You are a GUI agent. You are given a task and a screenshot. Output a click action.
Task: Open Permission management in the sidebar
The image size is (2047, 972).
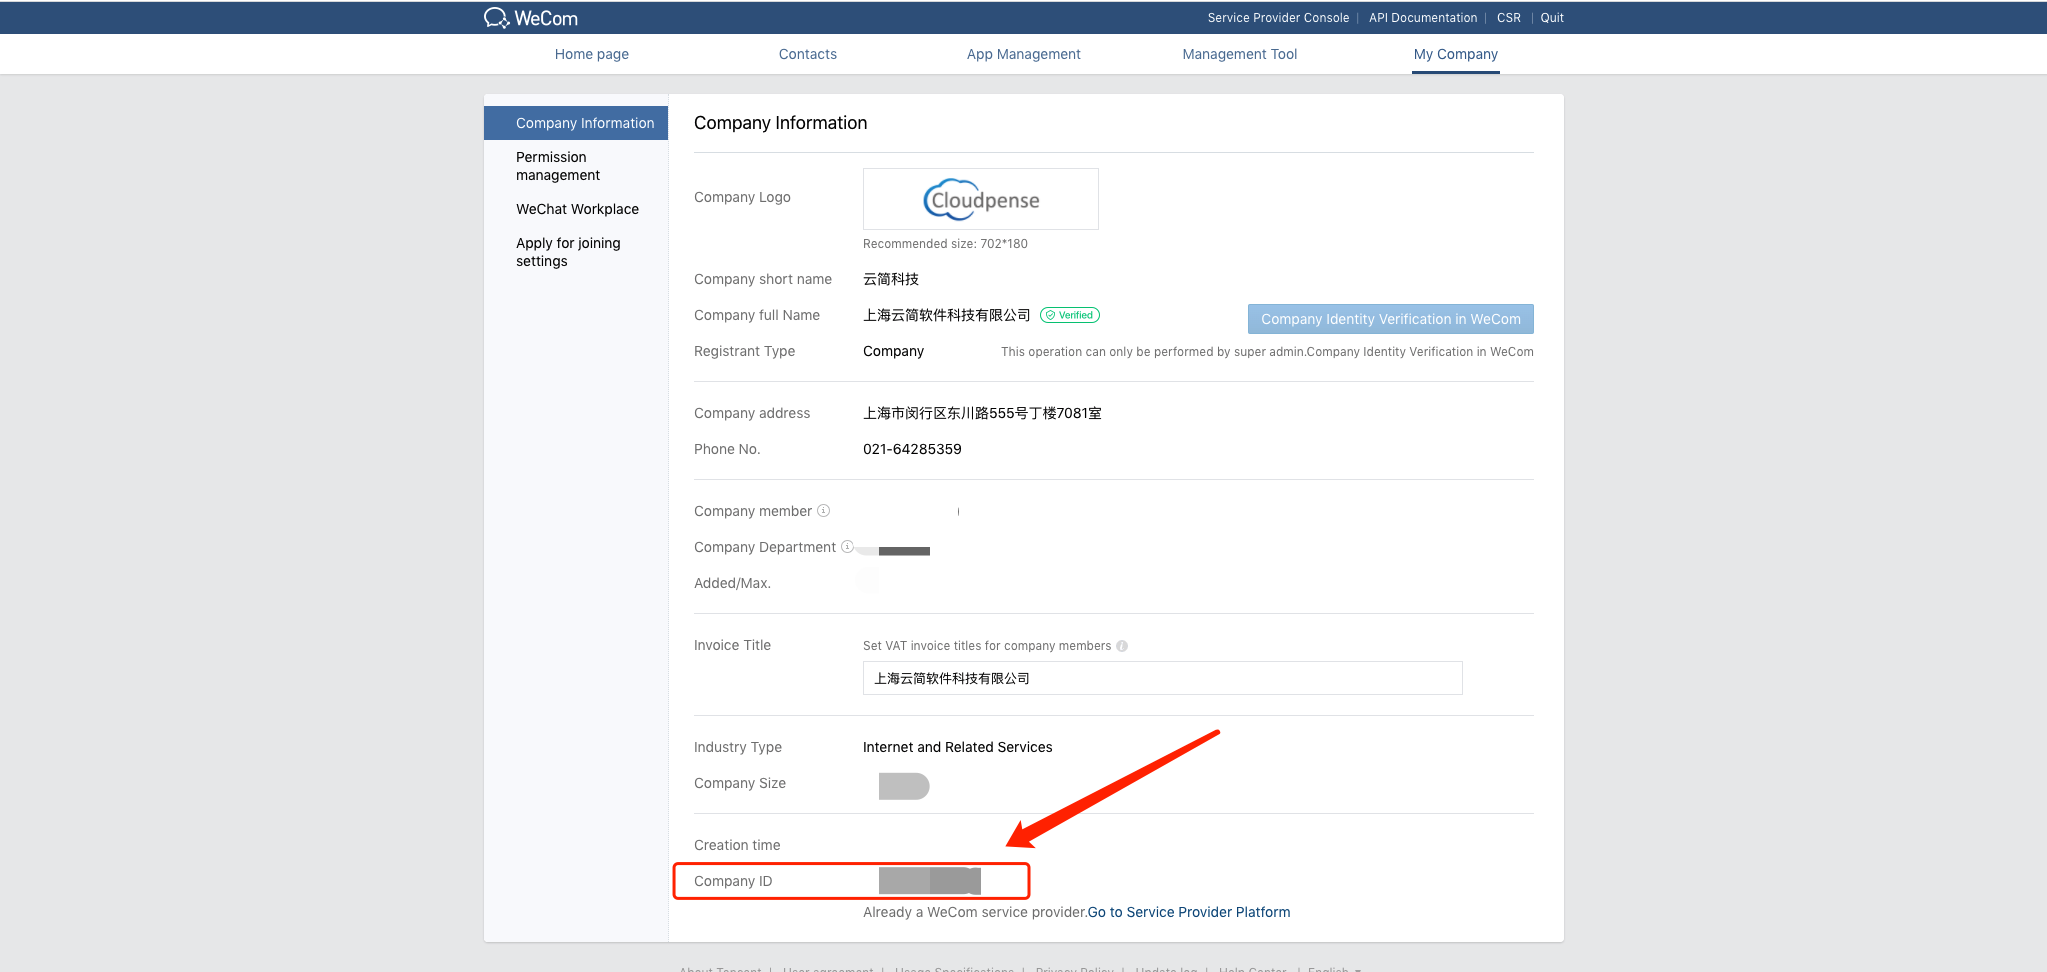pos(558,166)
